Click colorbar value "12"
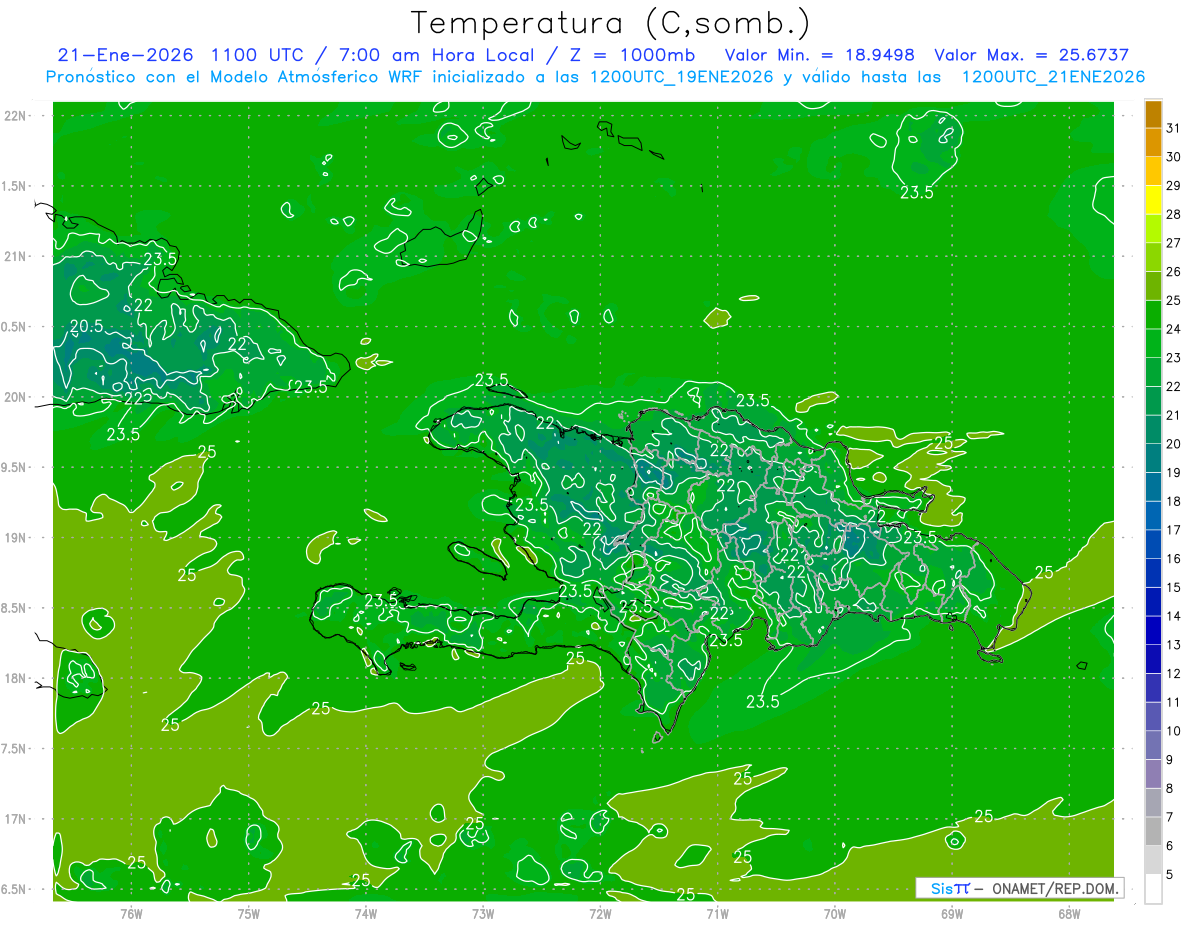Image resolution: width=1200 pixels, height=927 pixels. 1173,673
